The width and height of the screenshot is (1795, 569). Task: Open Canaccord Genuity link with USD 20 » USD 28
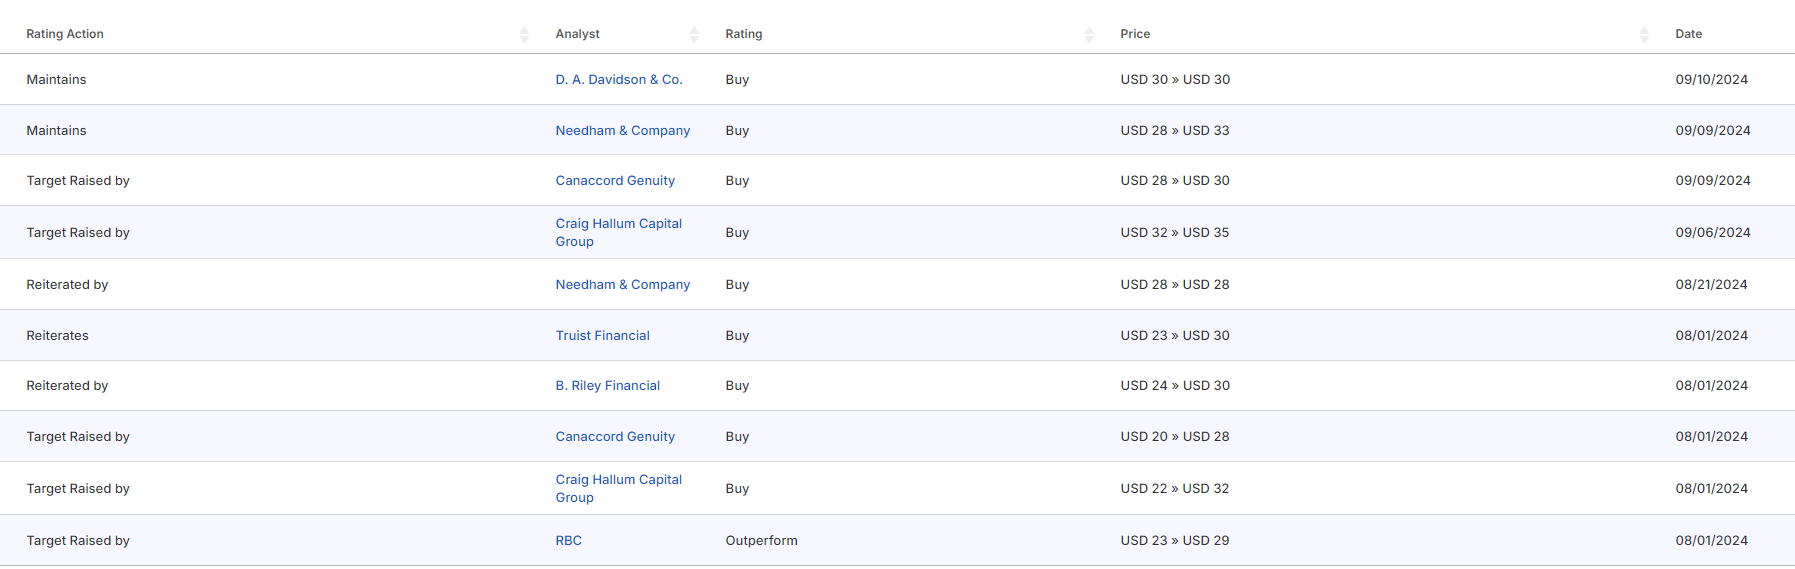click(615, 436)
